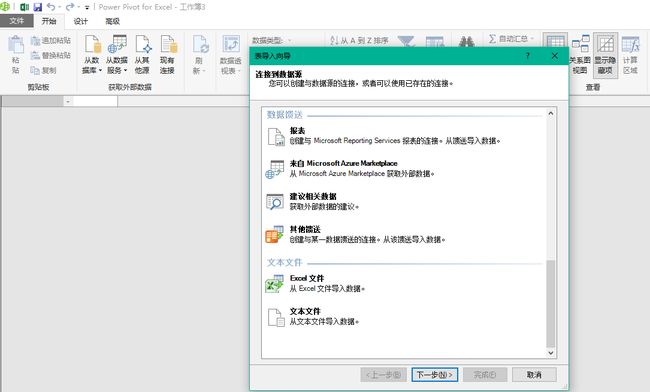Click the 下一步 next button
The height and width of the screenshot is (392, 650).
click(x=435, y=375)
